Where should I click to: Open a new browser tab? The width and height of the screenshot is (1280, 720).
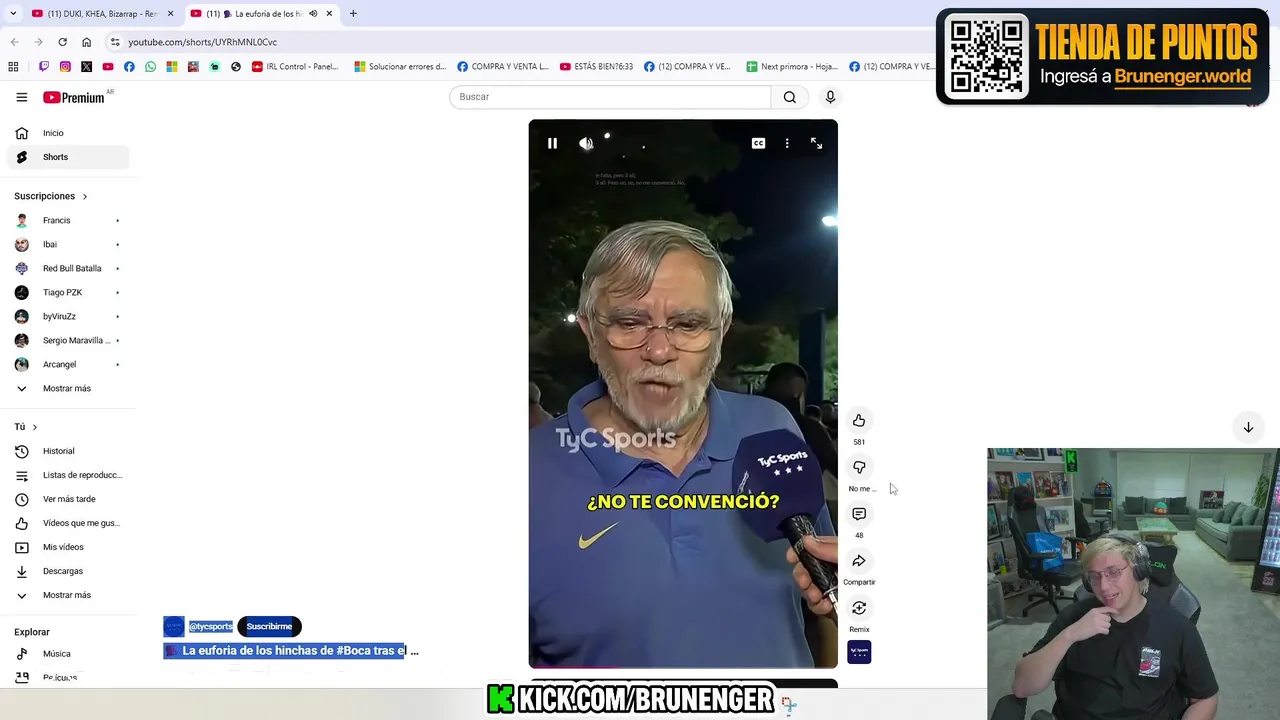pyautogui.click(x=353, y=13)
